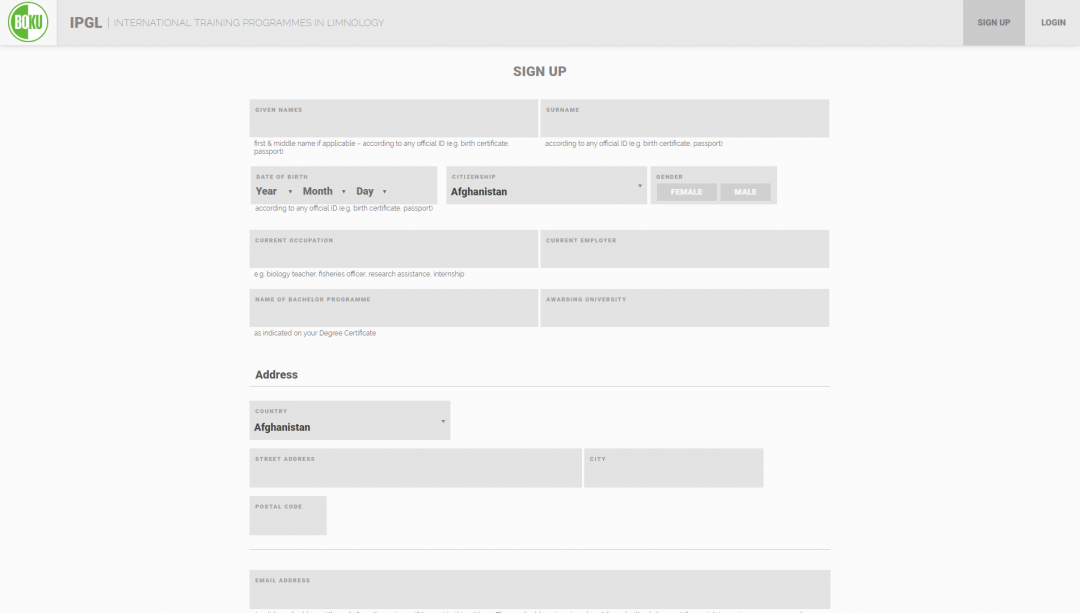1080x613 pixels.
Task: Click the Current Employer field
Action: [684, 252]
